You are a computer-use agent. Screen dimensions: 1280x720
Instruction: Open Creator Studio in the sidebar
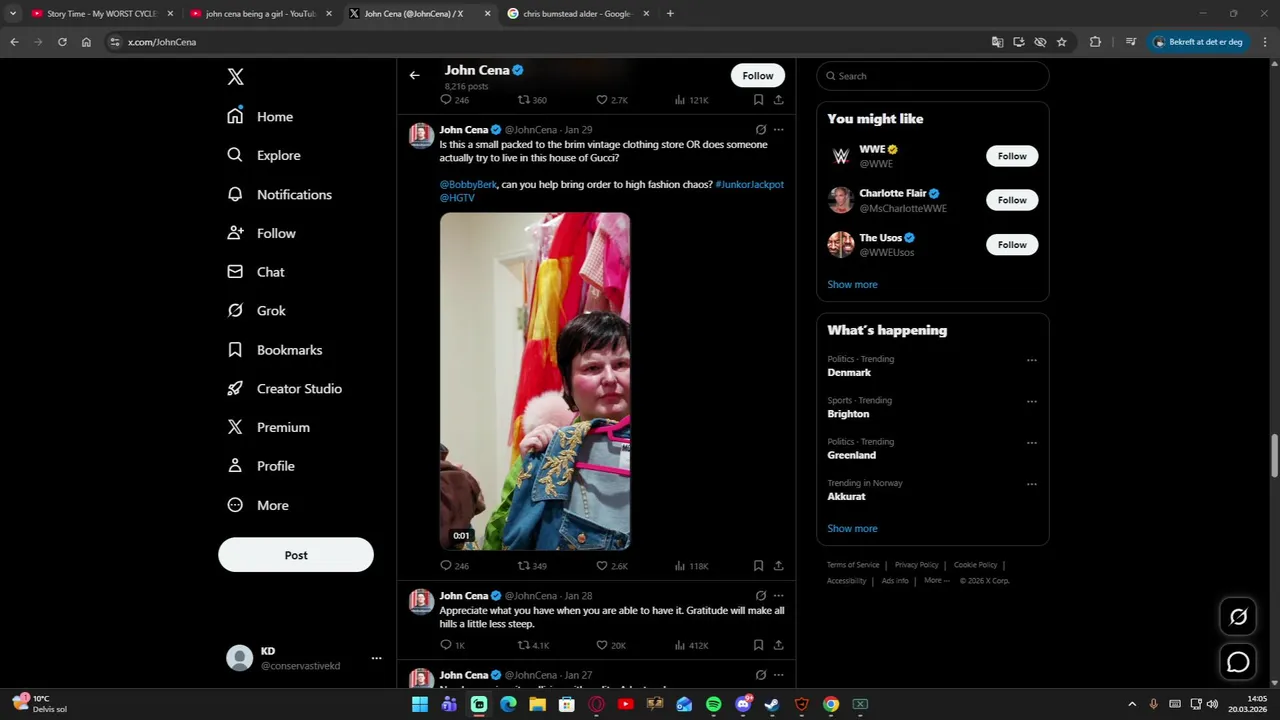click(285, 389)
